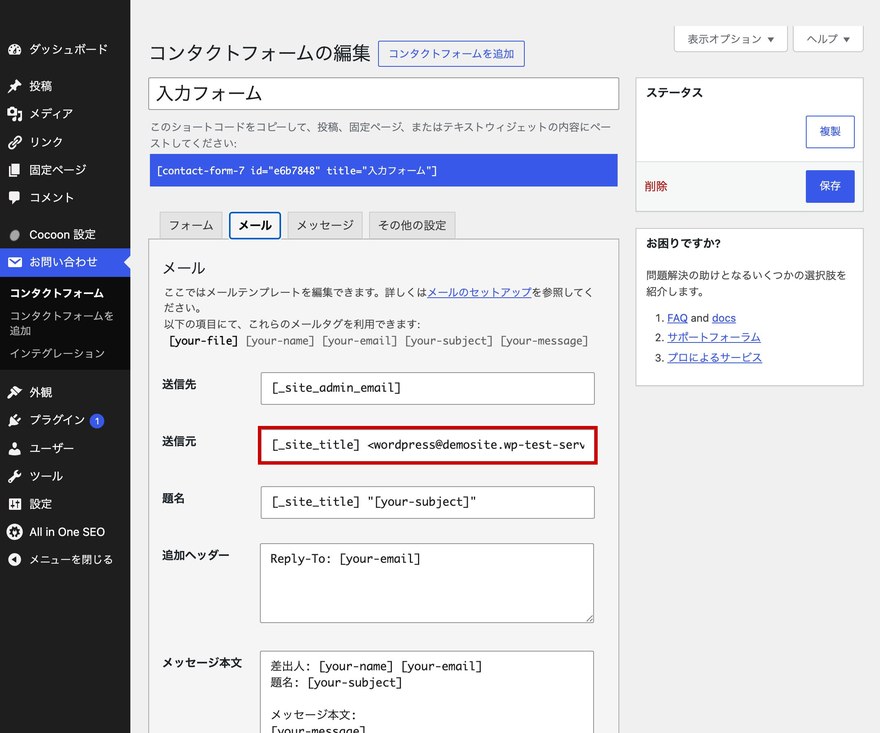Open the FAQ link
This screenshot has width=880, height=733.
677,318
